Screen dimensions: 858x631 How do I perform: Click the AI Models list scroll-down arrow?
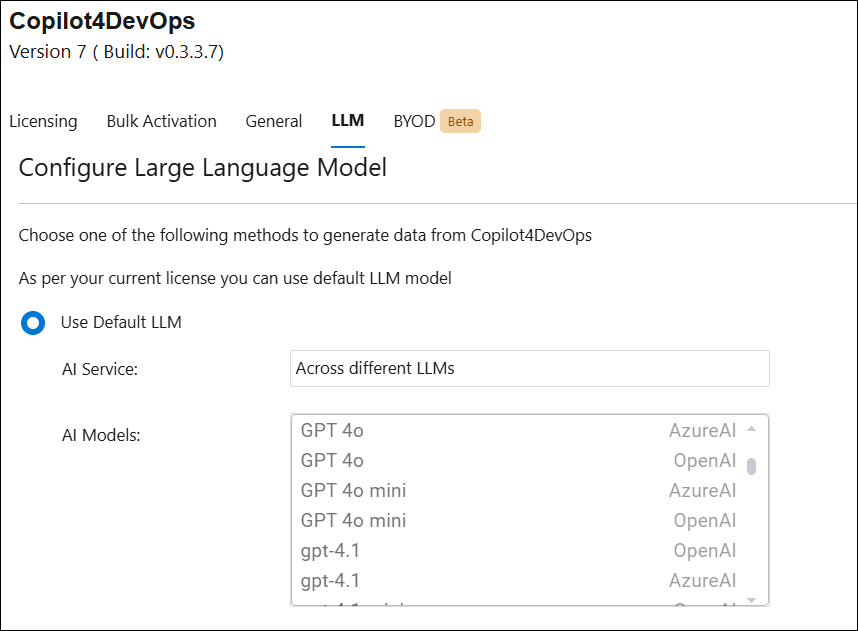(x=752, y=600)
